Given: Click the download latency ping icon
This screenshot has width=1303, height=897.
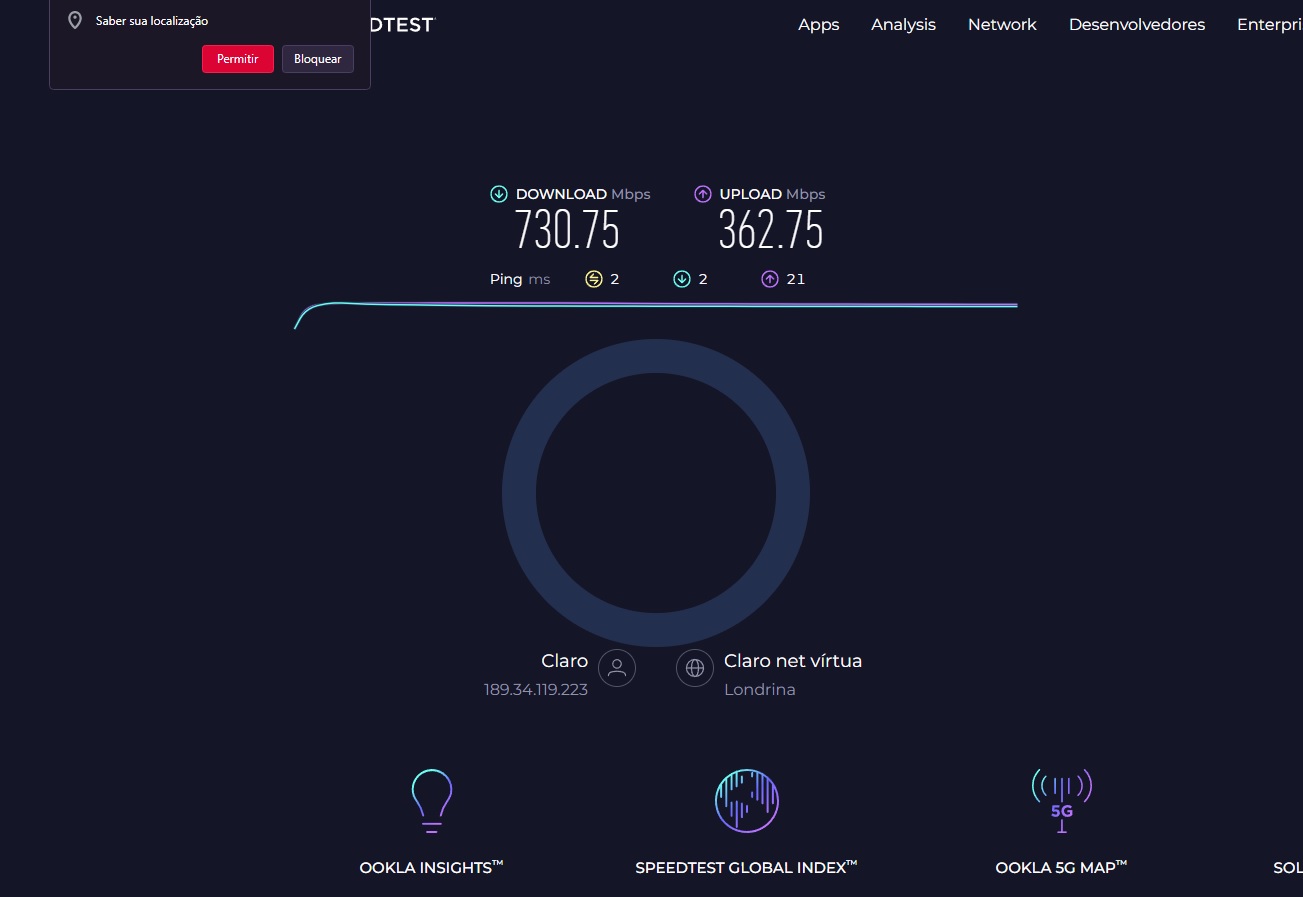Looking at the screenshot, I should point(682,279).
